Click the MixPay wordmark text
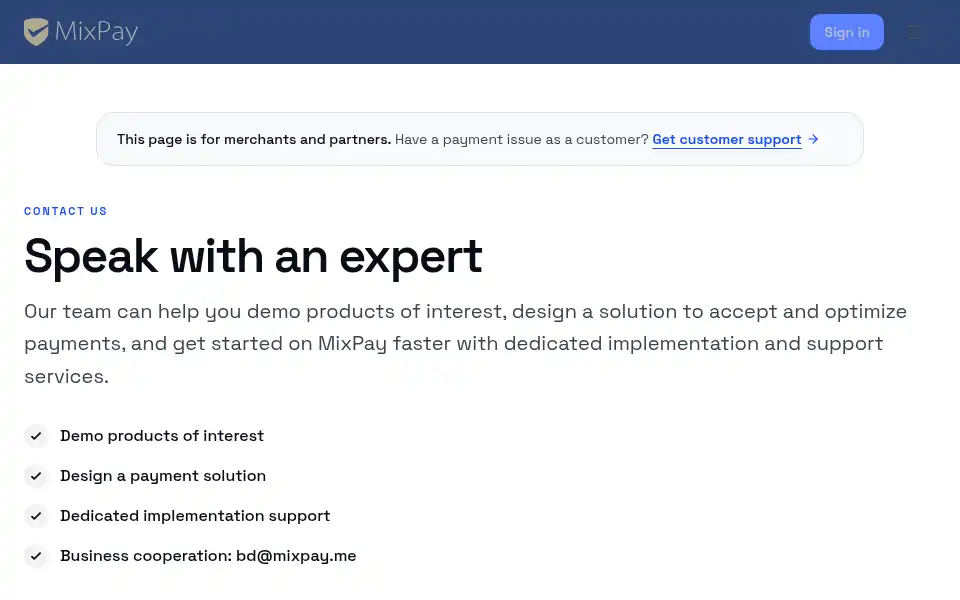The width and height of the screenshot is (960, 600). 97,32
